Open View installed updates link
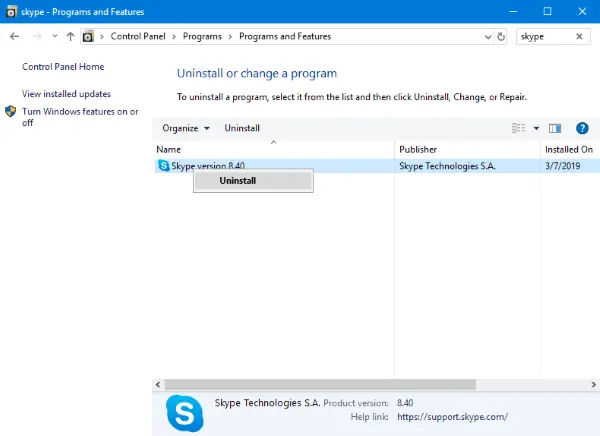Screen dimensions: 600x436 66,94
